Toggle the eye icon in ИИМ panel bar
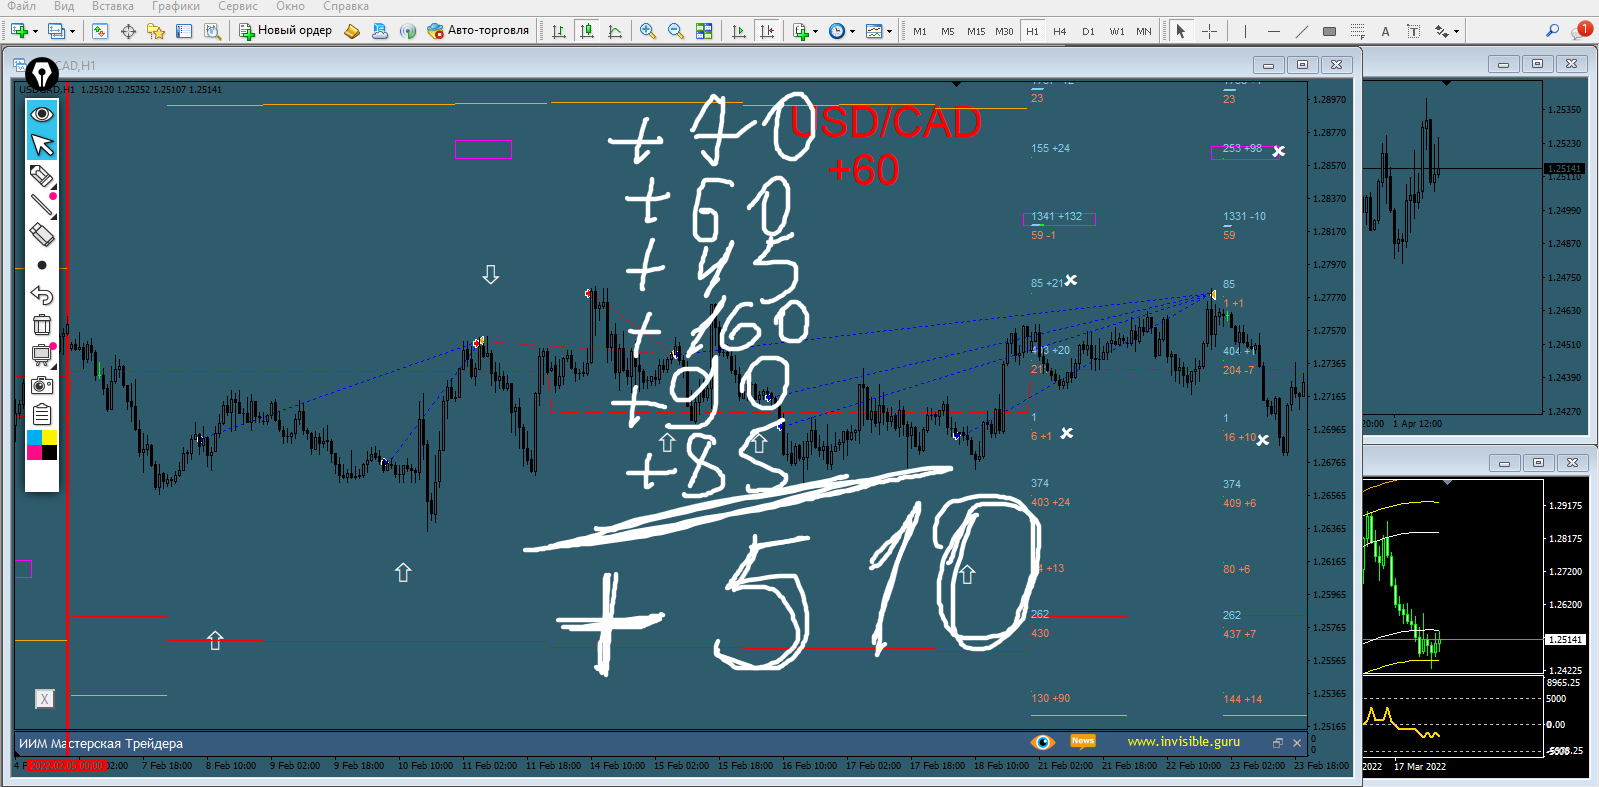This screenshot has width=1599, height=787. coord(1043,742)
